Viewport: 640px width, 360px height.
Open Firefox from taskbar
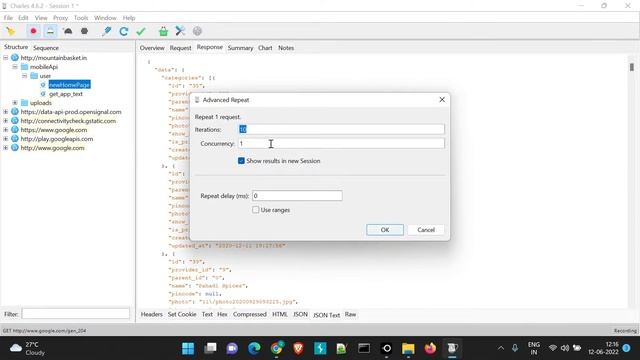[x=430, y=348]
